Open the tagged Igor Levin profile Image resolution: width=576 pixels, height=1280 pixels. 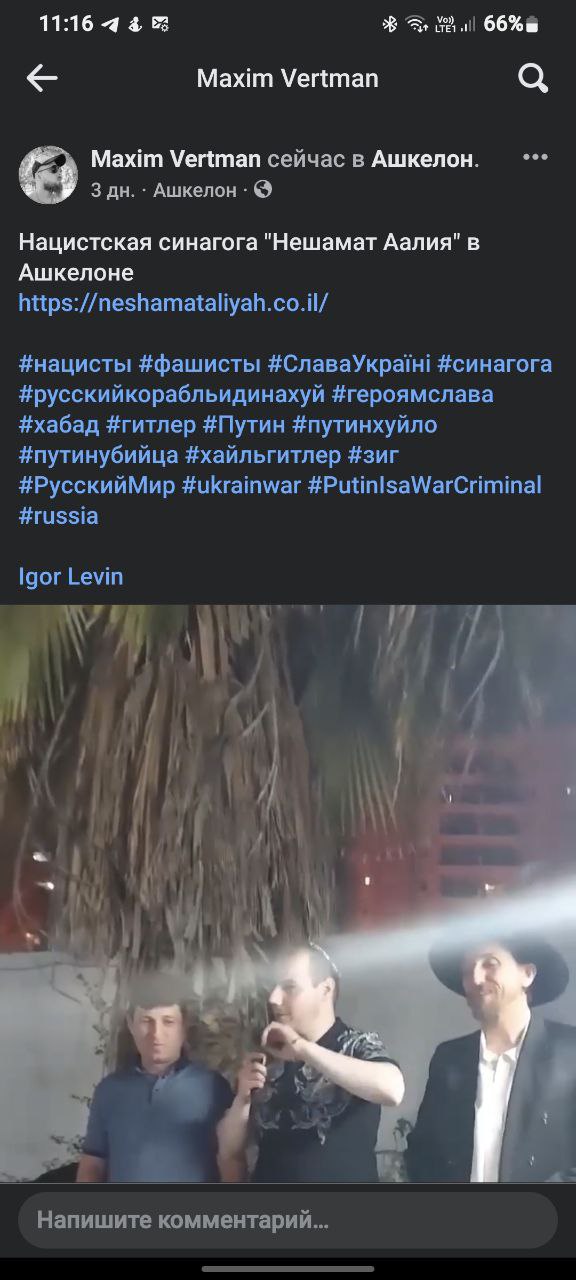(71, 577)
